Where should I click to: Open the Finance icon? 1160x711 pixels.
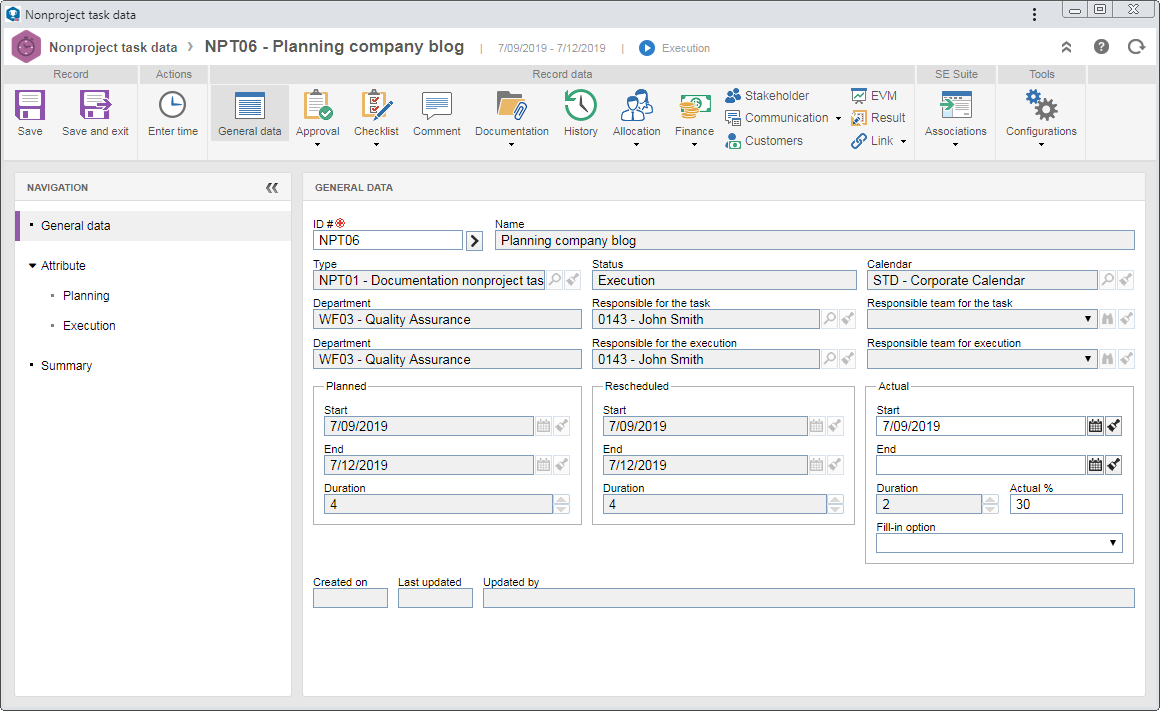tap(695, 107)
